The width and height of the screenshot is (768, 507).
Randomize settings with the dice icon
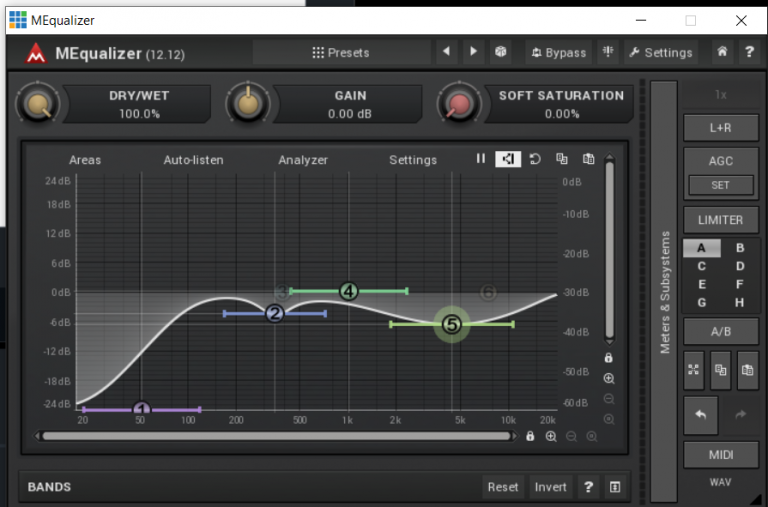coord(501,51)
